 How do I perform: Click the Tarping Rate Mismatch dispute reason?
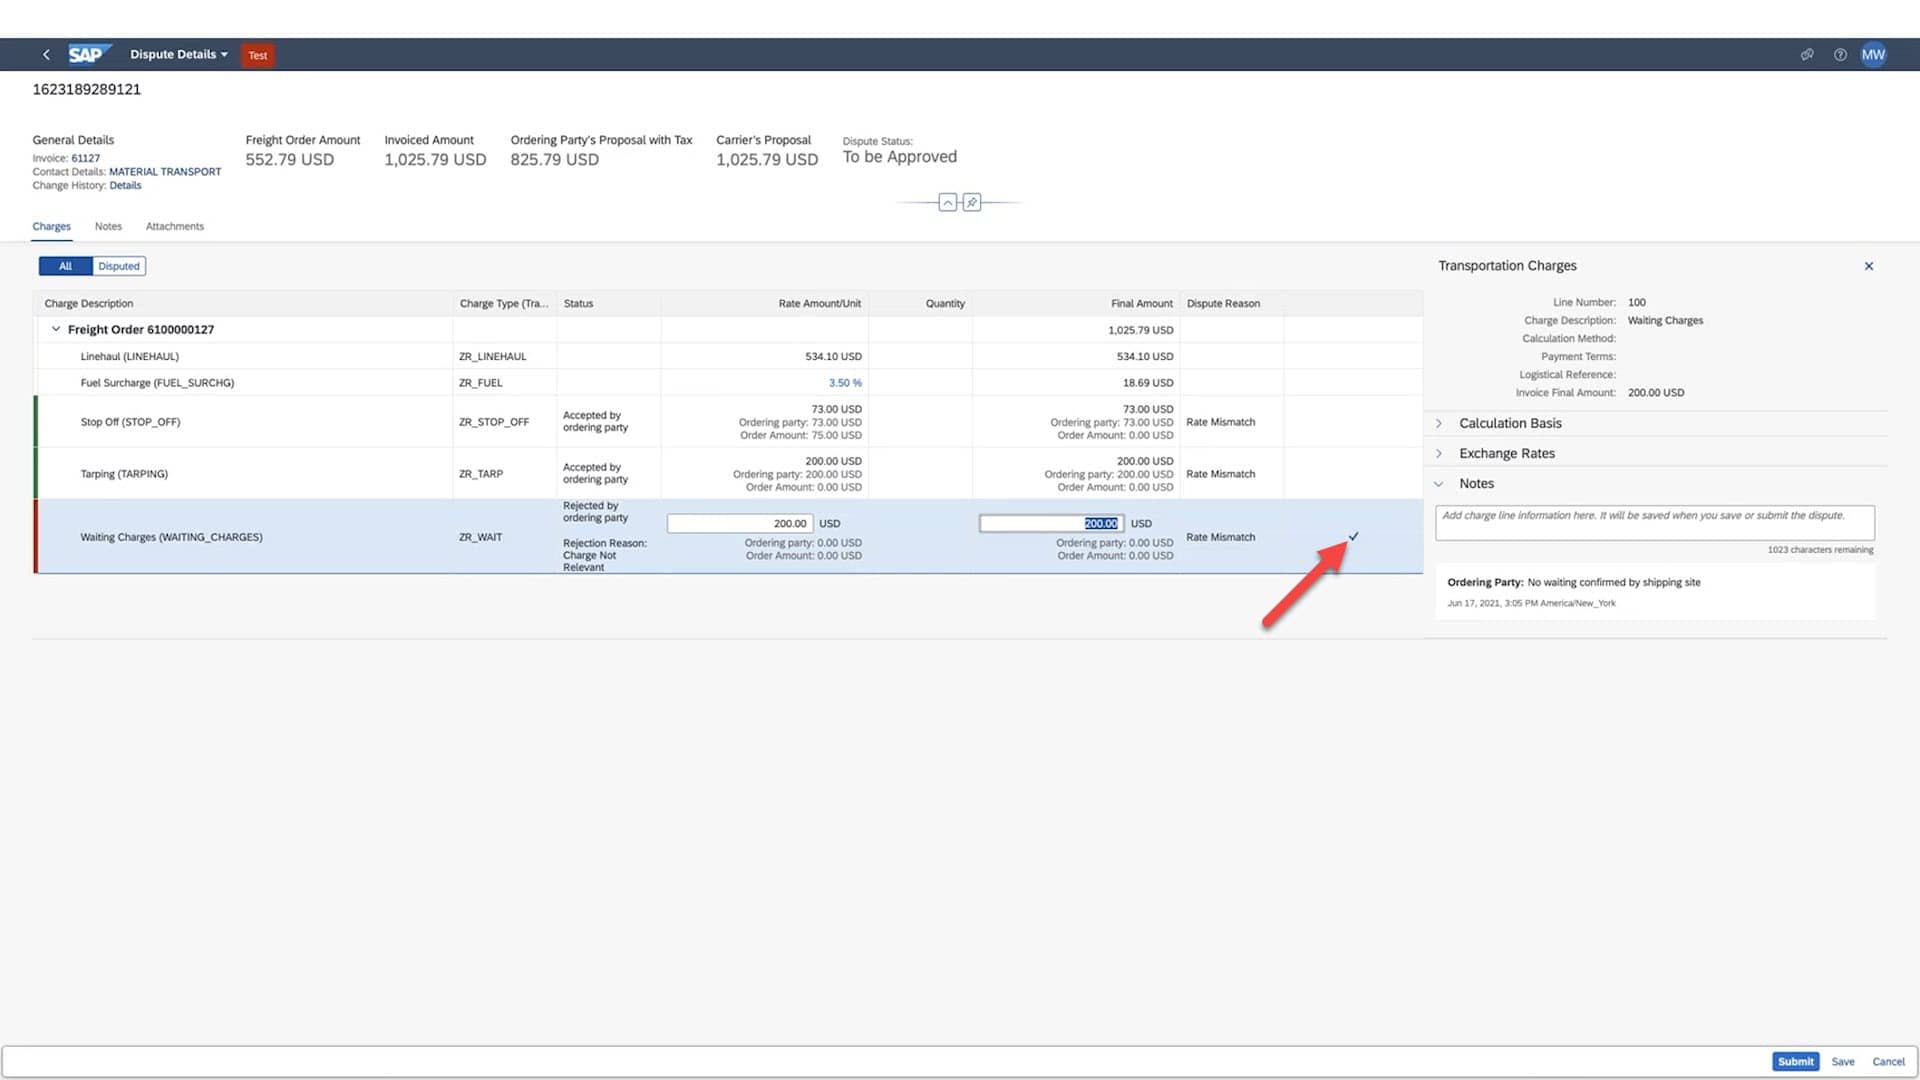1220,474
